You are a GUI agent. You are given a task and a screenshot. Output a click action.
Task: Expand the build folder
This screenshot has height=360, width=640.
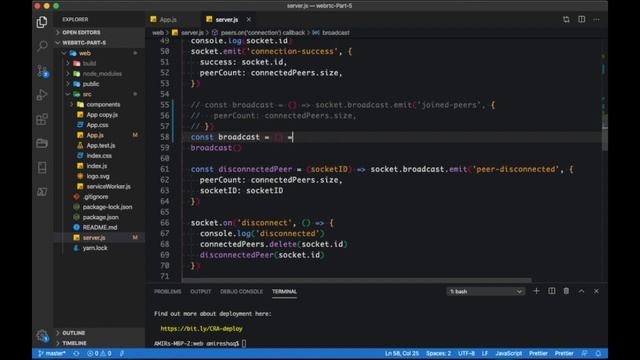click(89, 63)
